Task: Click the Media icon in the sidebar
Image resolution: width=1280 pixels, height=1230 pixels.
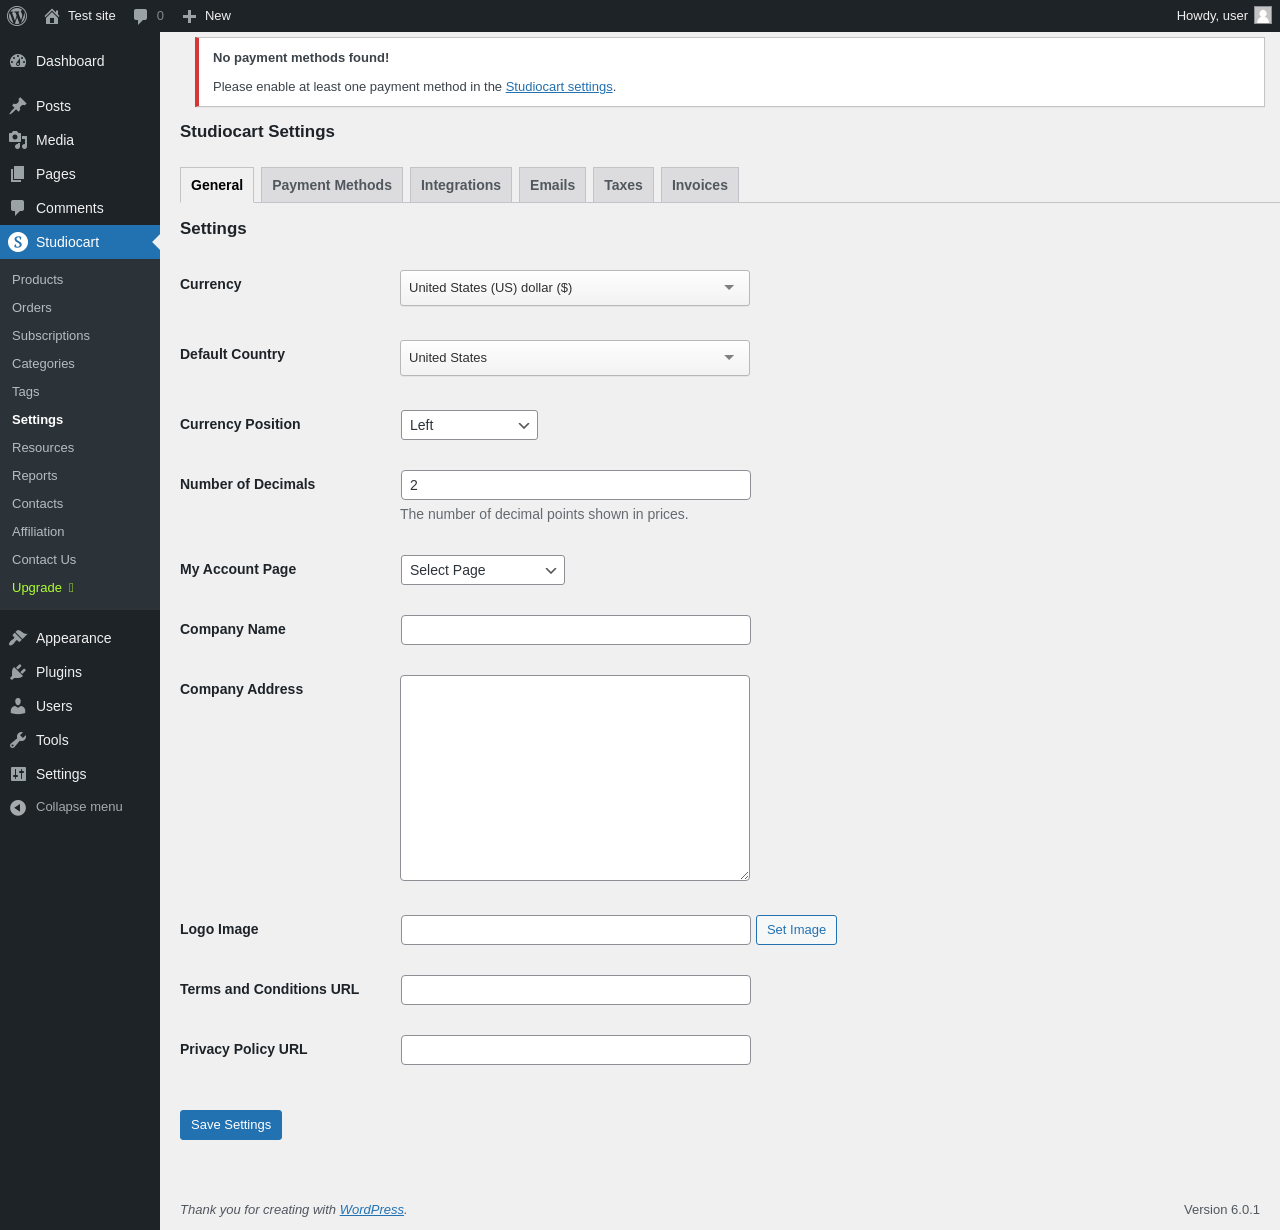Action: (18, 140)
